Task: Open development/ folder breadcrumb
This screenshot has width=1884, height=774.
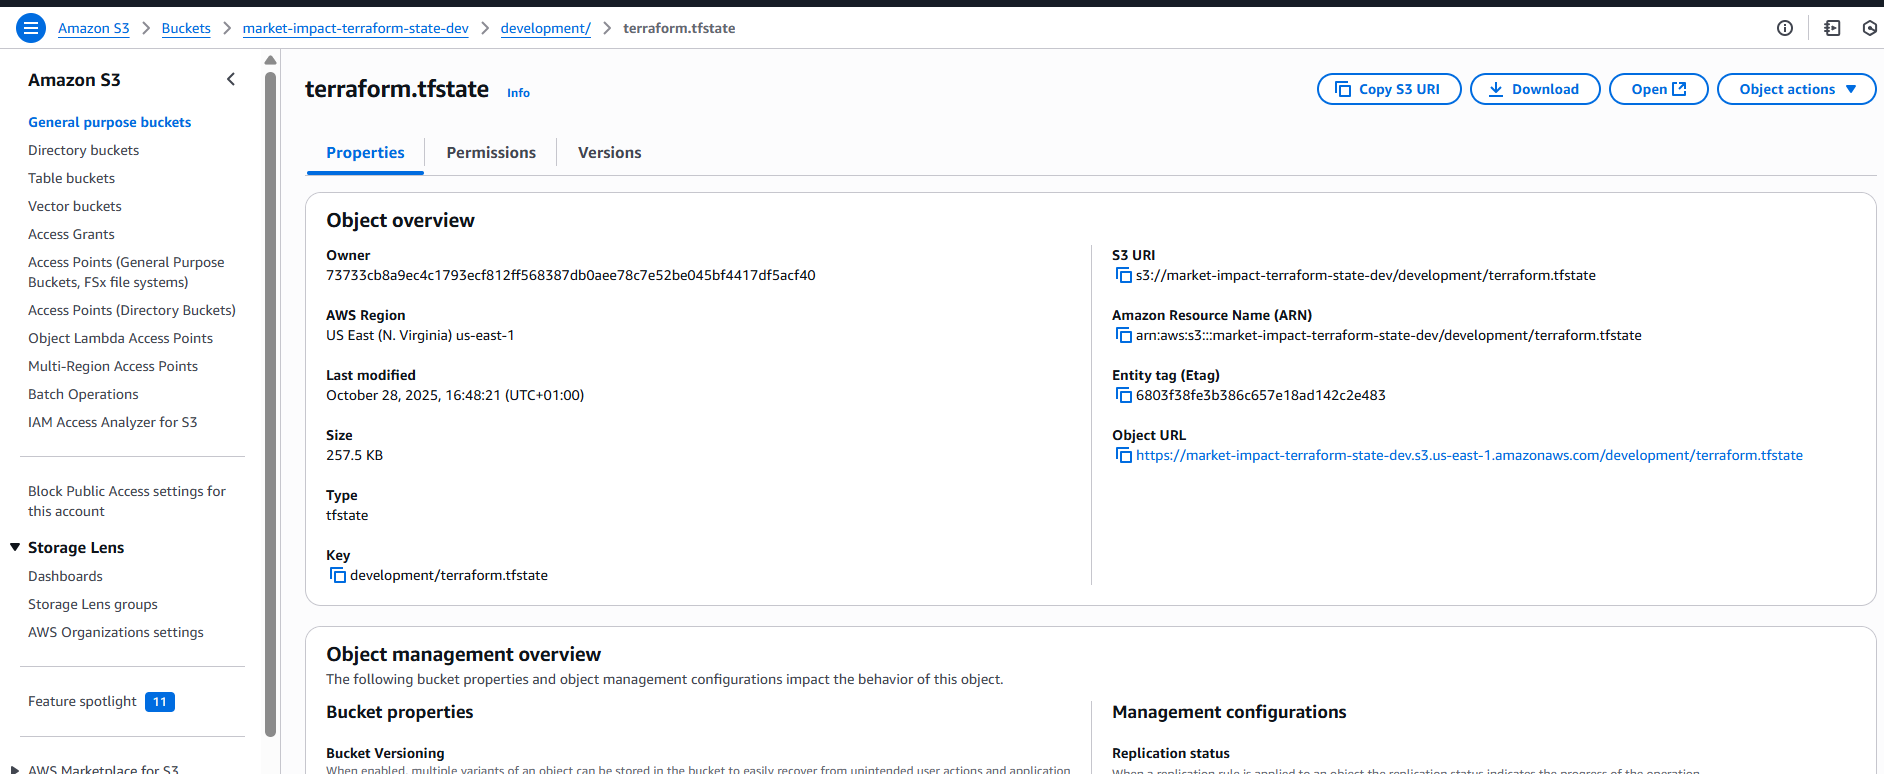Action: (x=545, y=28)
